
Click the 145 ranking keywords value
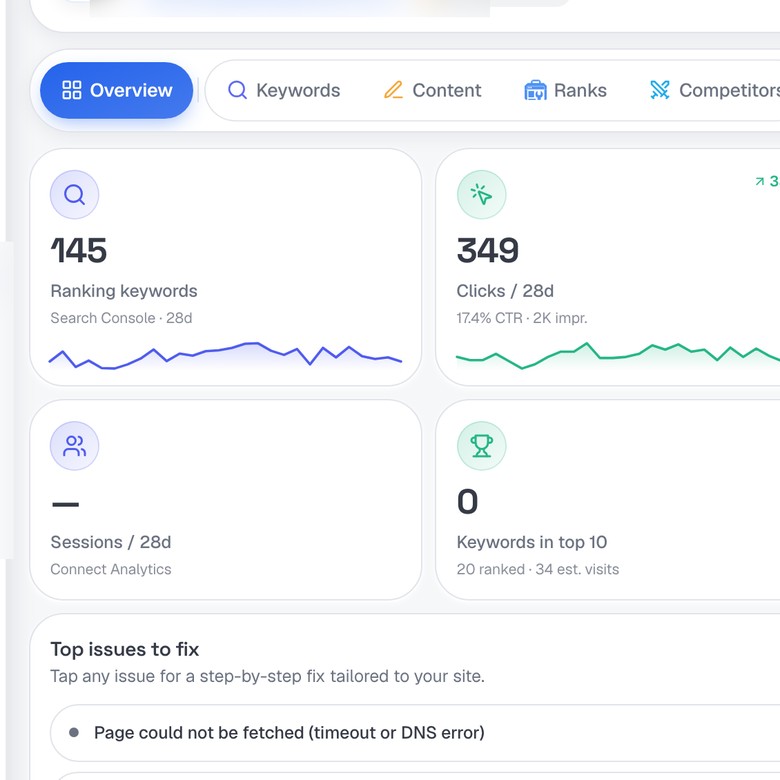[x=79, y=250]
